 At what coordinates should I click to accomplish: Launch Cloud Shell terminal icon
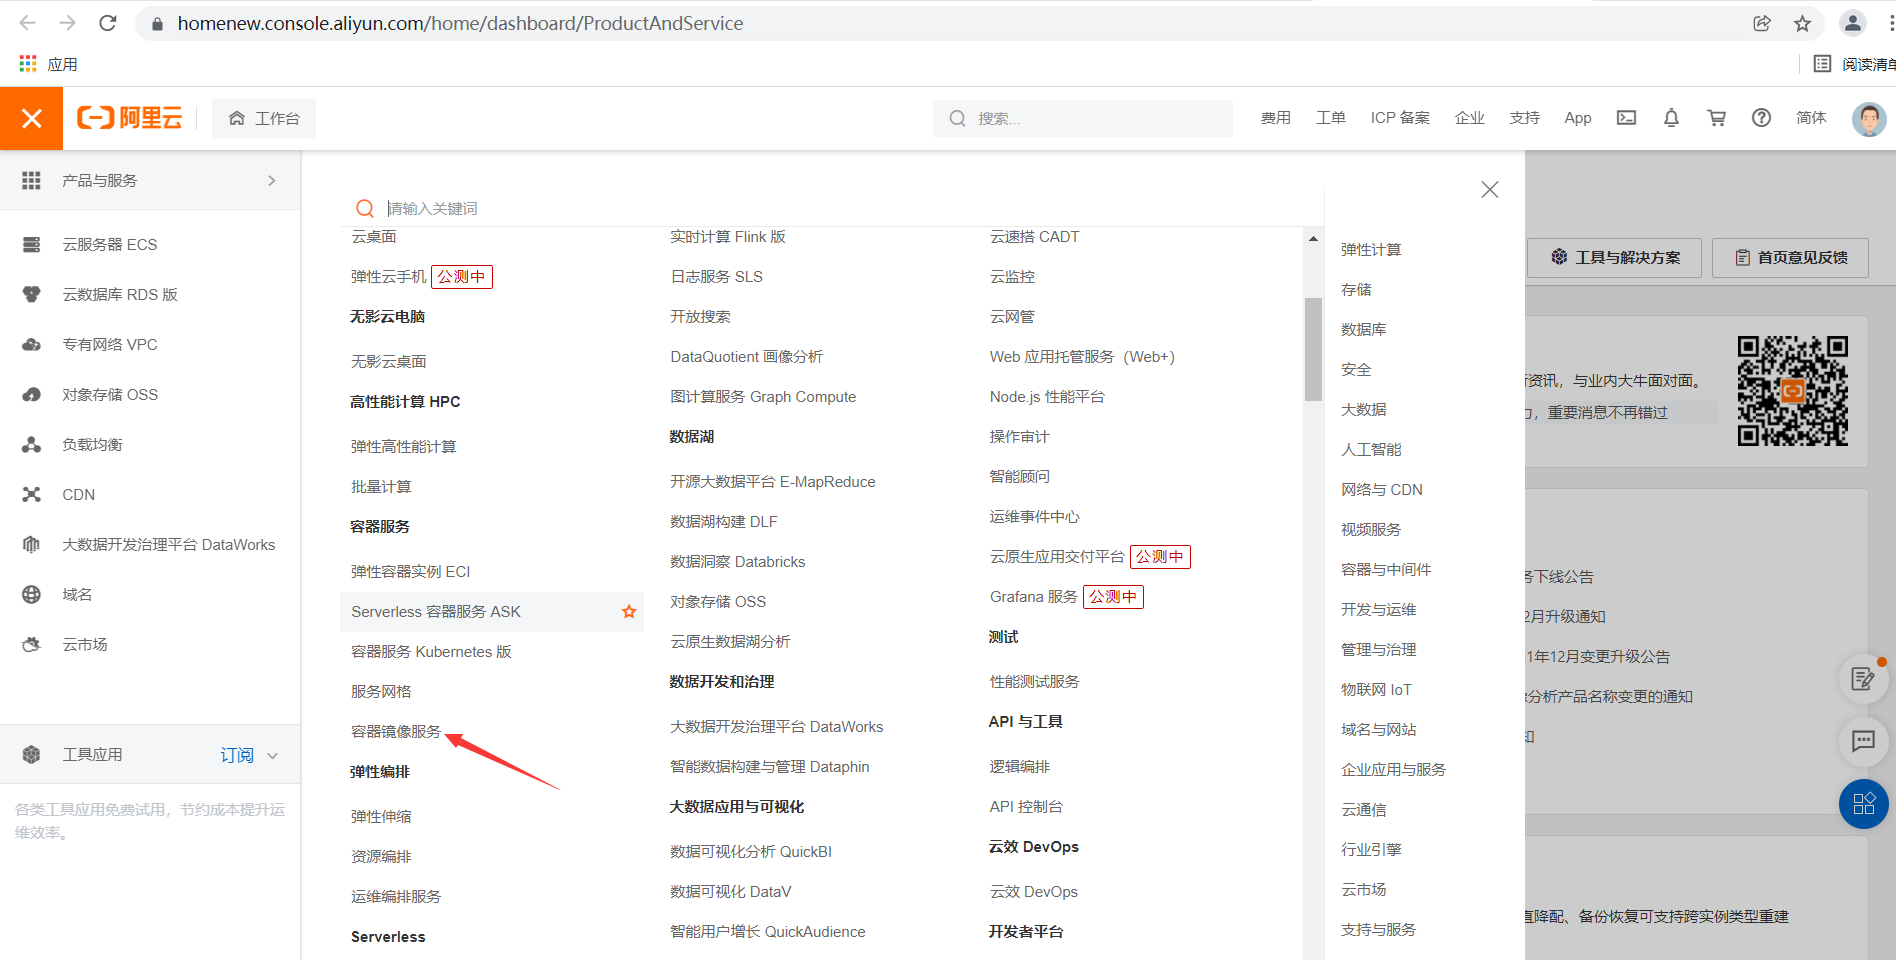tap(1627, 118)
